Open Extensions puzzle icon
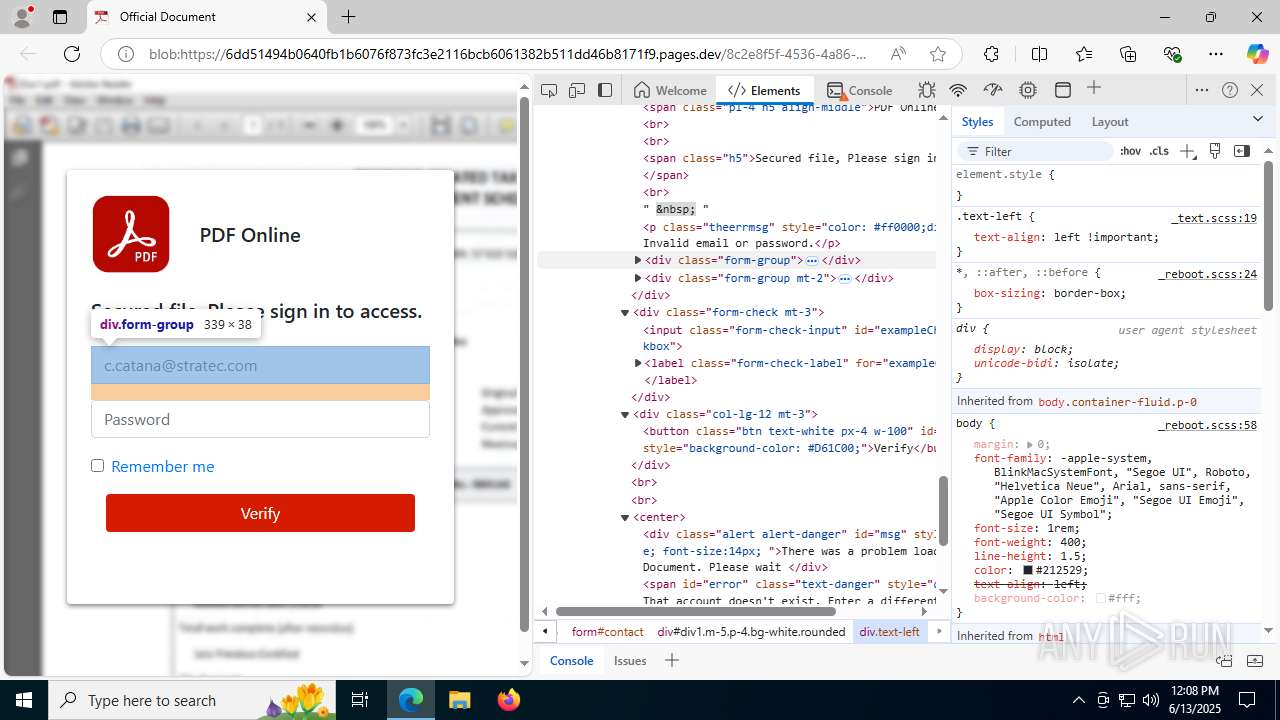This screenshot has height=720, width=1280. click(991, 54)
